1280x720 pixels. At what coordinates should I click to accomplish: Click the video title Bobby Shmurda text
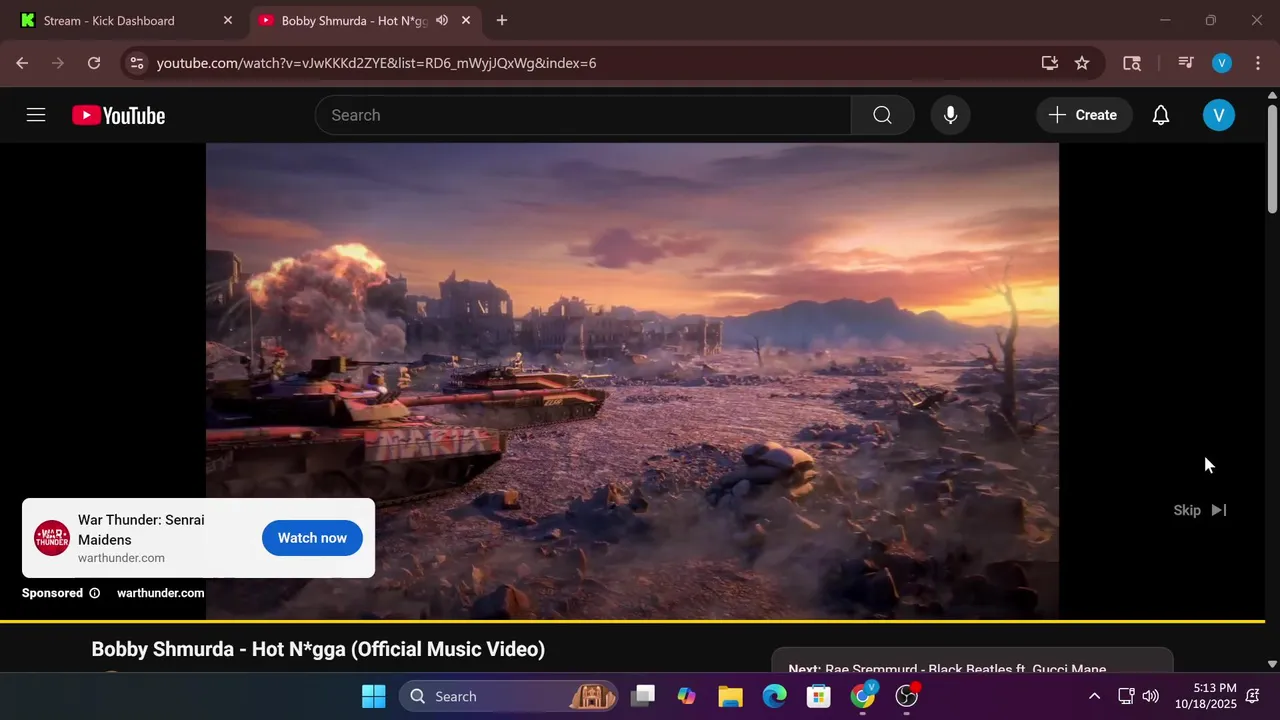[318, 649]
